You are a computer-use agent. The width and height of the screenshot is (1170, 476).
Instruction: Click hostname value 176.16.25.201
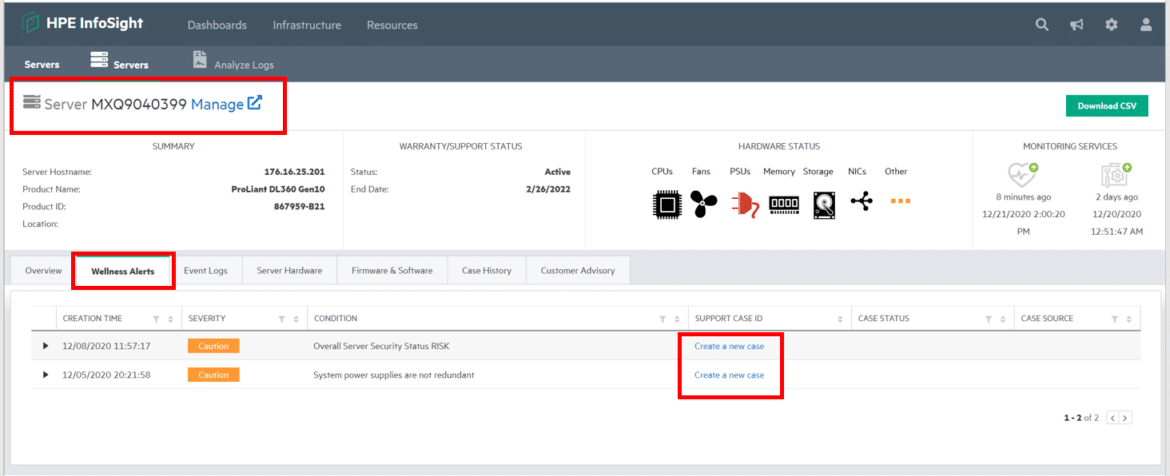295,172
